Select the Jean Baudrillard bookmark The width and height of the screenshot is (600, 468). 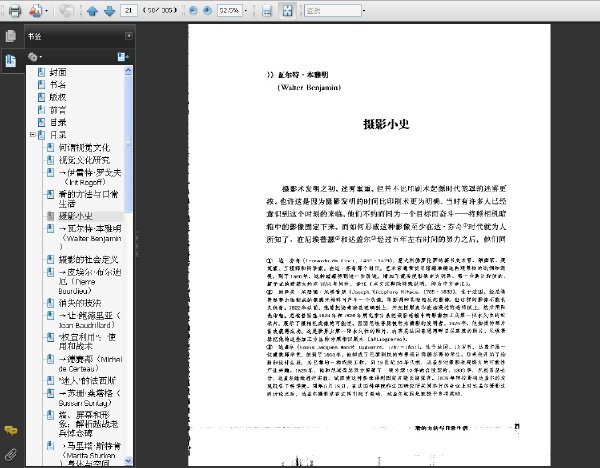pyautogui.click(x=90, y=320)
